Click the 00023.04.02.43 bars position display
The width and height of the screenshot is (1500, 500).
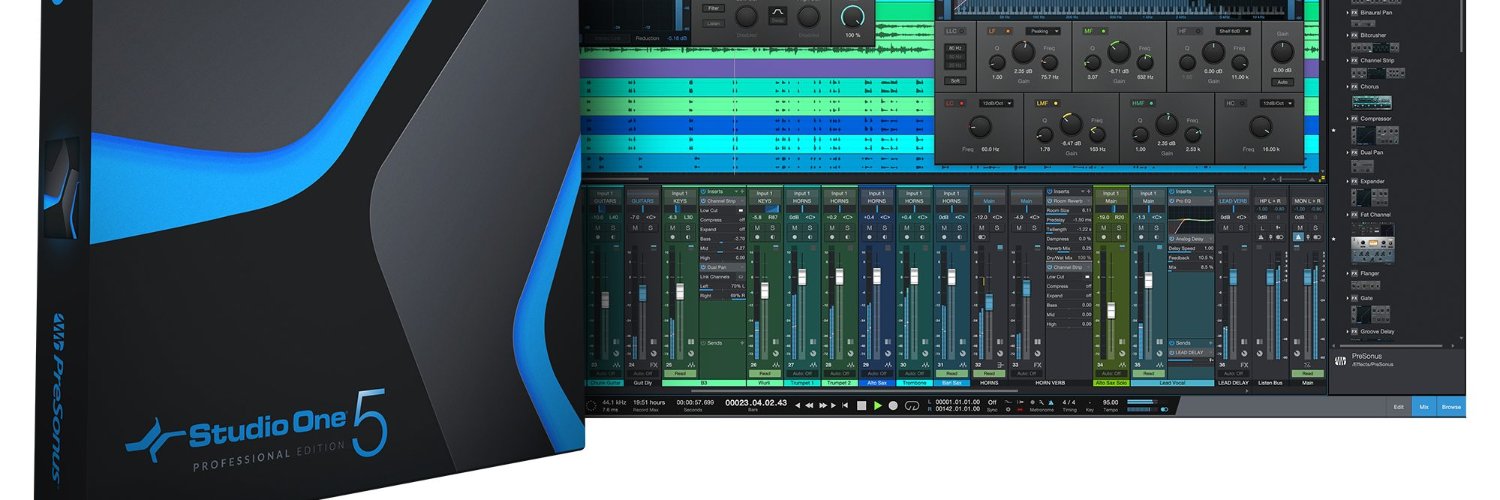pyautogui.click(x=755, y=403)
